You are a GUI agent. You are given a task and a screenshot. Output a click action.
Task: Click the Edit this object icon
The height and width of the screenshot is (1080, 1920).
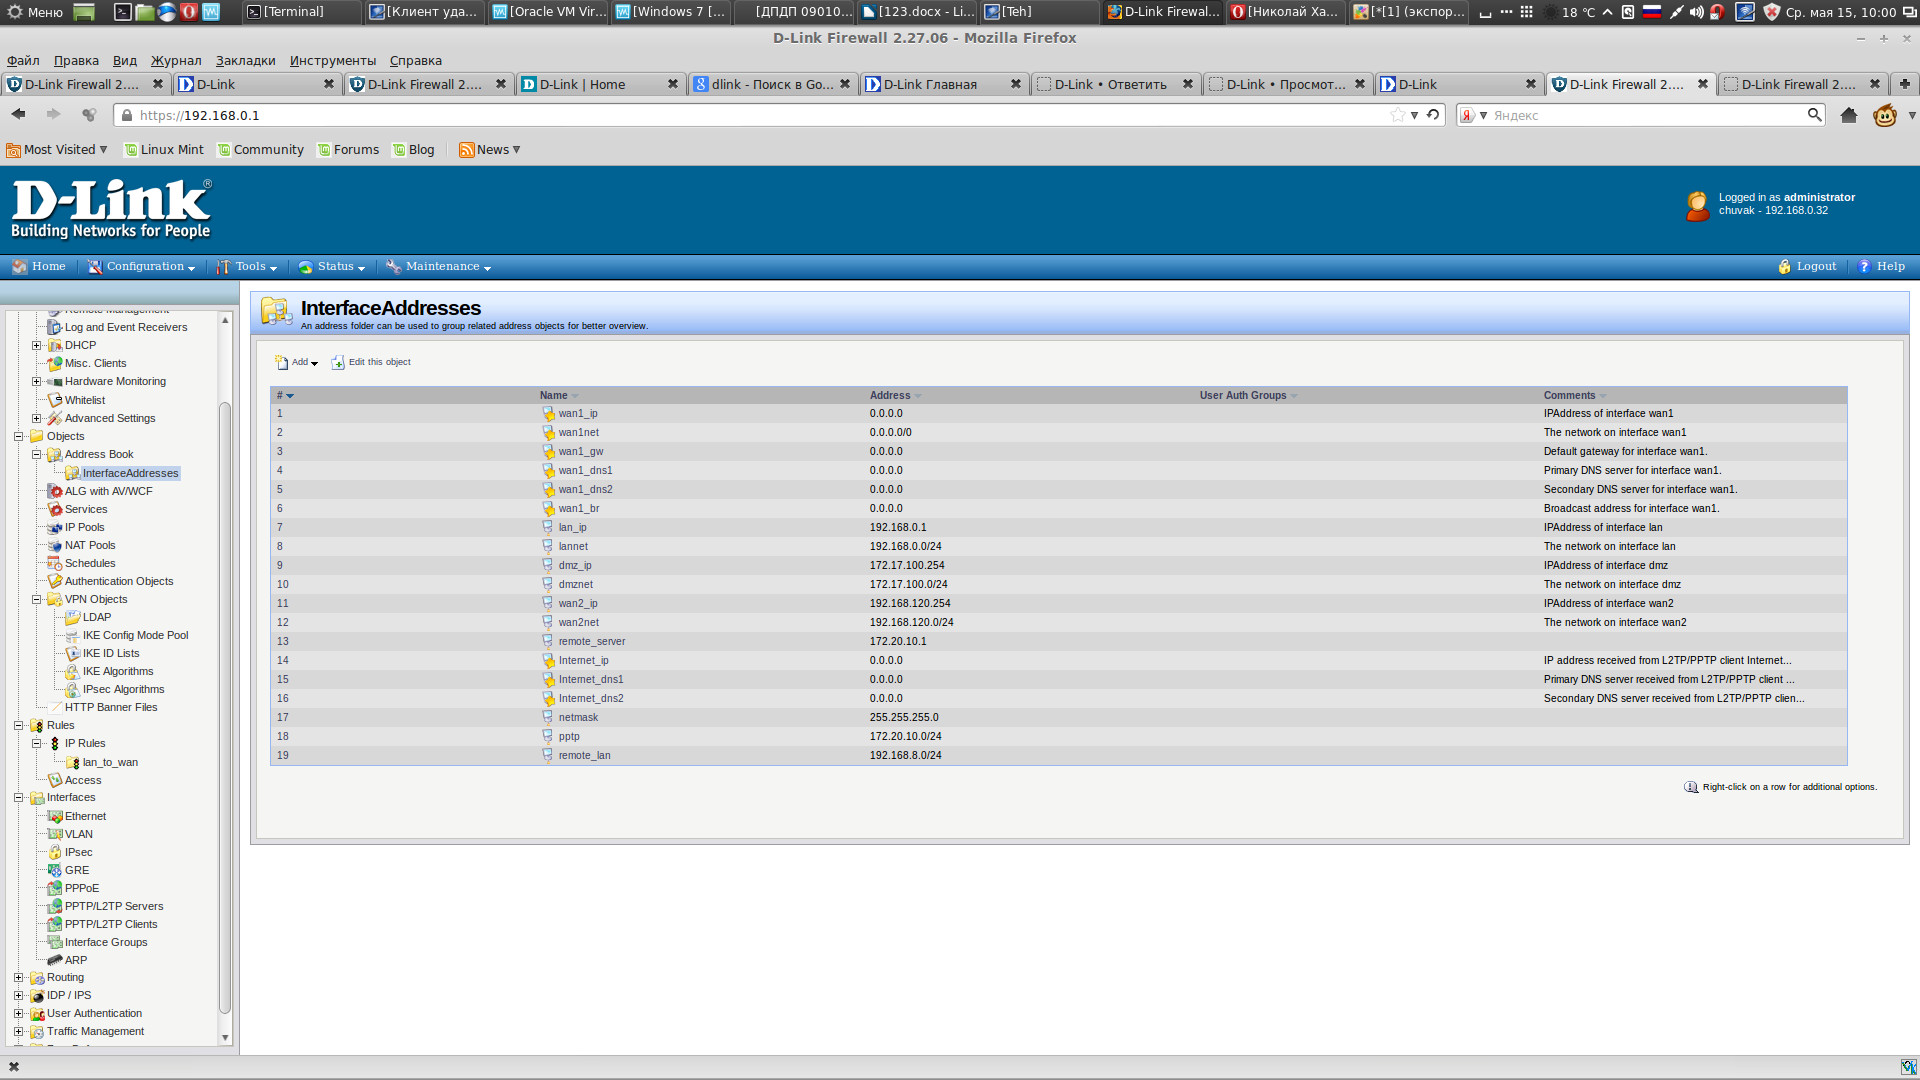(x=338, y=363)
